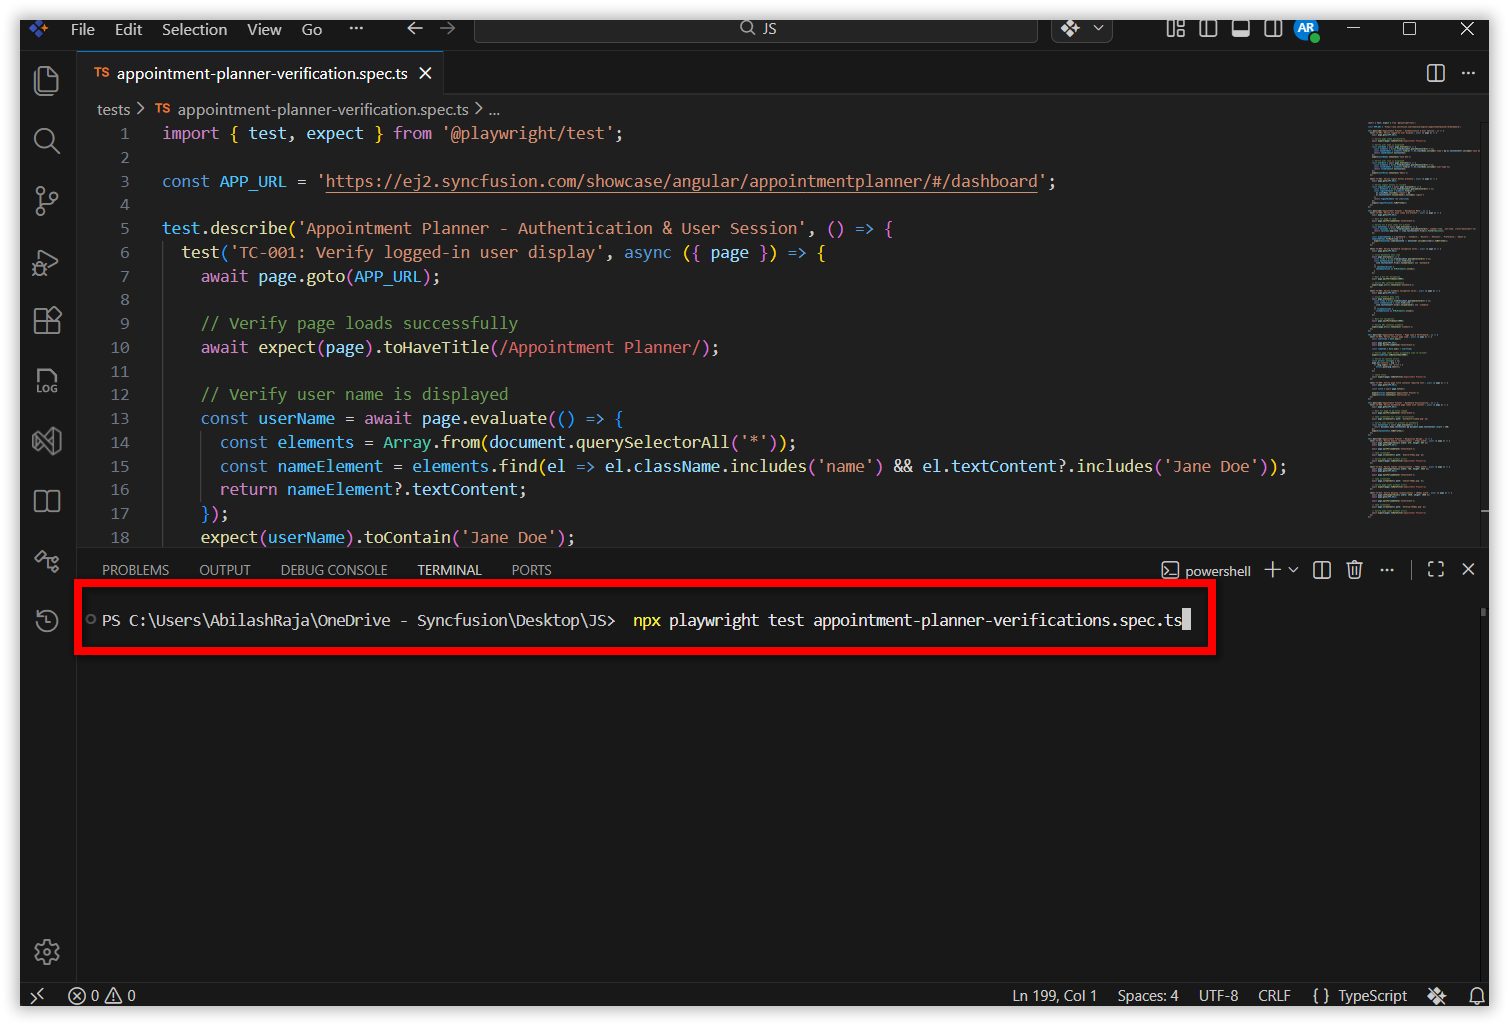Open the account AR avatar
This screenshot has height=1026, width=1509.
(x=1306, y=29)
